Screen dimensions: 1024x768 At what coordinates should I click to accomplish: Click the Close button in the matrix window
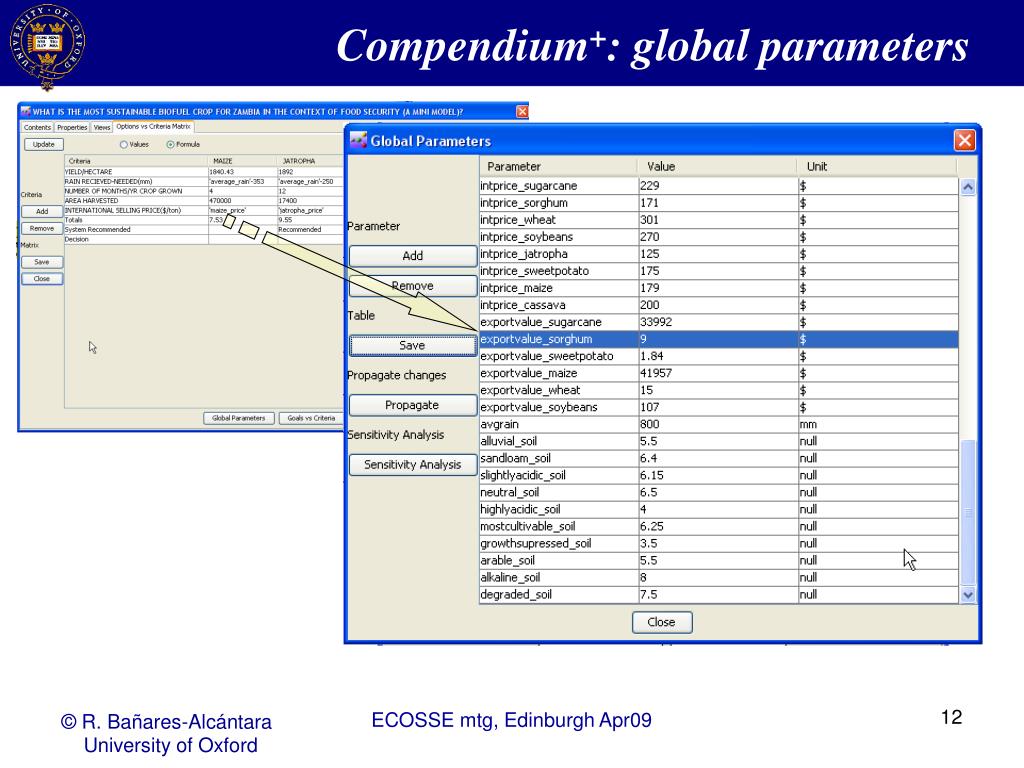click(x=42, y=279)
